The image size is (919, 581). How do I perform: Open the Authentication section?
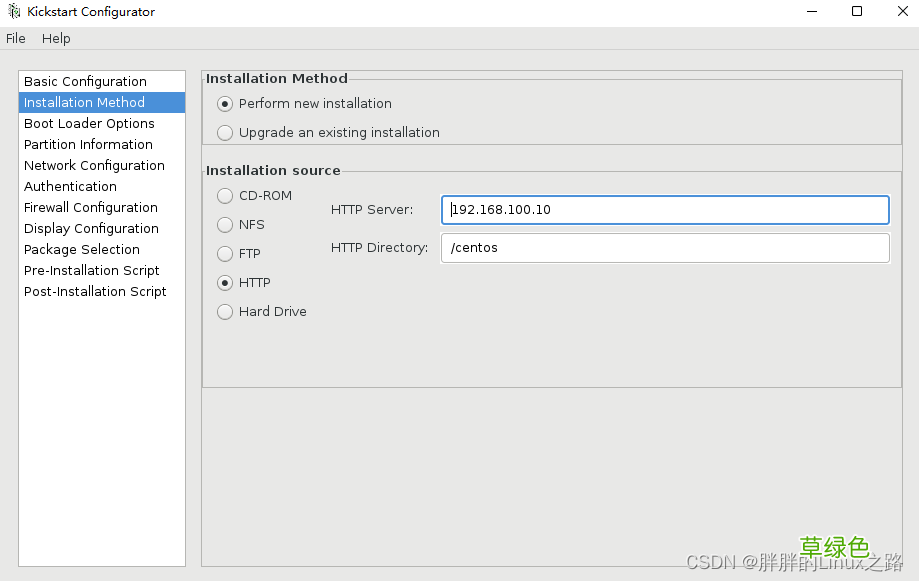tap(70, 186)
